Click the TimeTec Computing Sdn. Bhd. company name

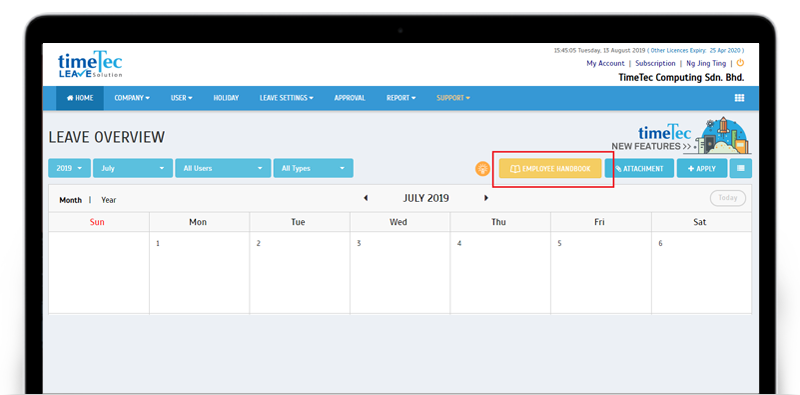pyautogui.click(x=681, y=78)
